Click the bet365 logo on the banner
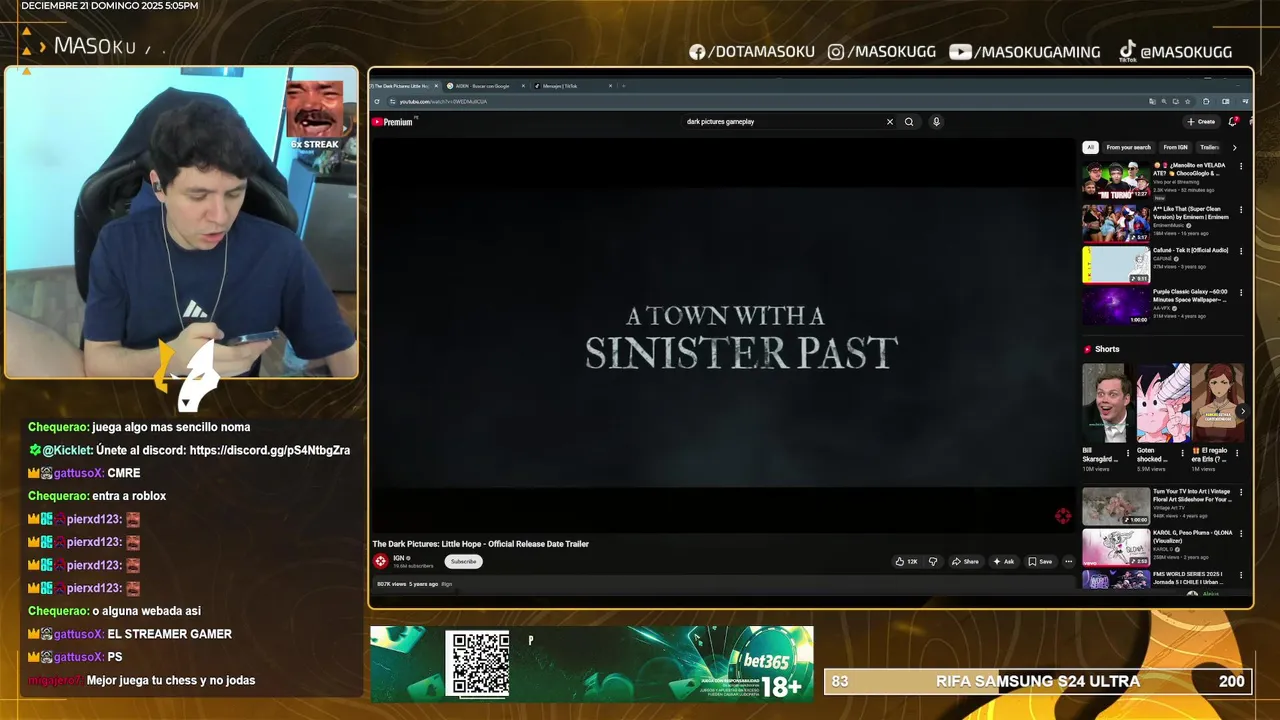Screen dimensions: 1280x720 click(766, 662)
